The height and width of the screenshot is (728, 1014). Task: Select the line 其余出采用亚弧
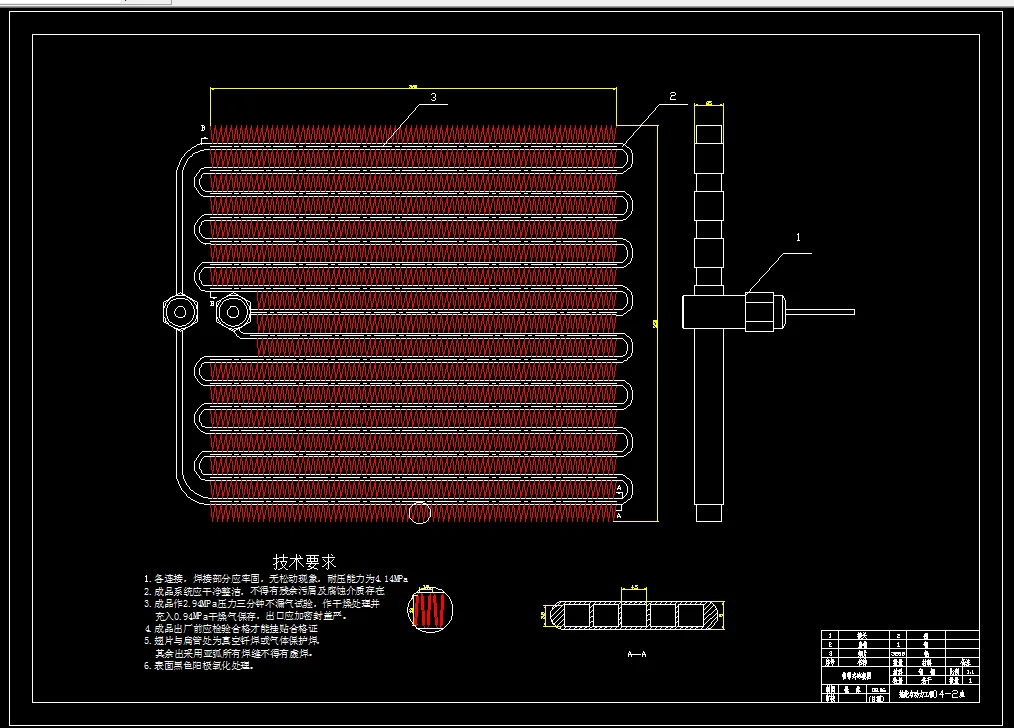point(234,654)
